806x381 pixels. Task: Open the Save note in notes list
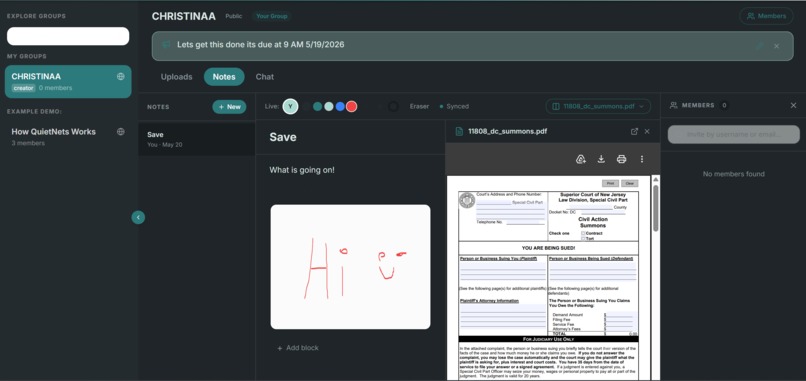click(196, 139)
